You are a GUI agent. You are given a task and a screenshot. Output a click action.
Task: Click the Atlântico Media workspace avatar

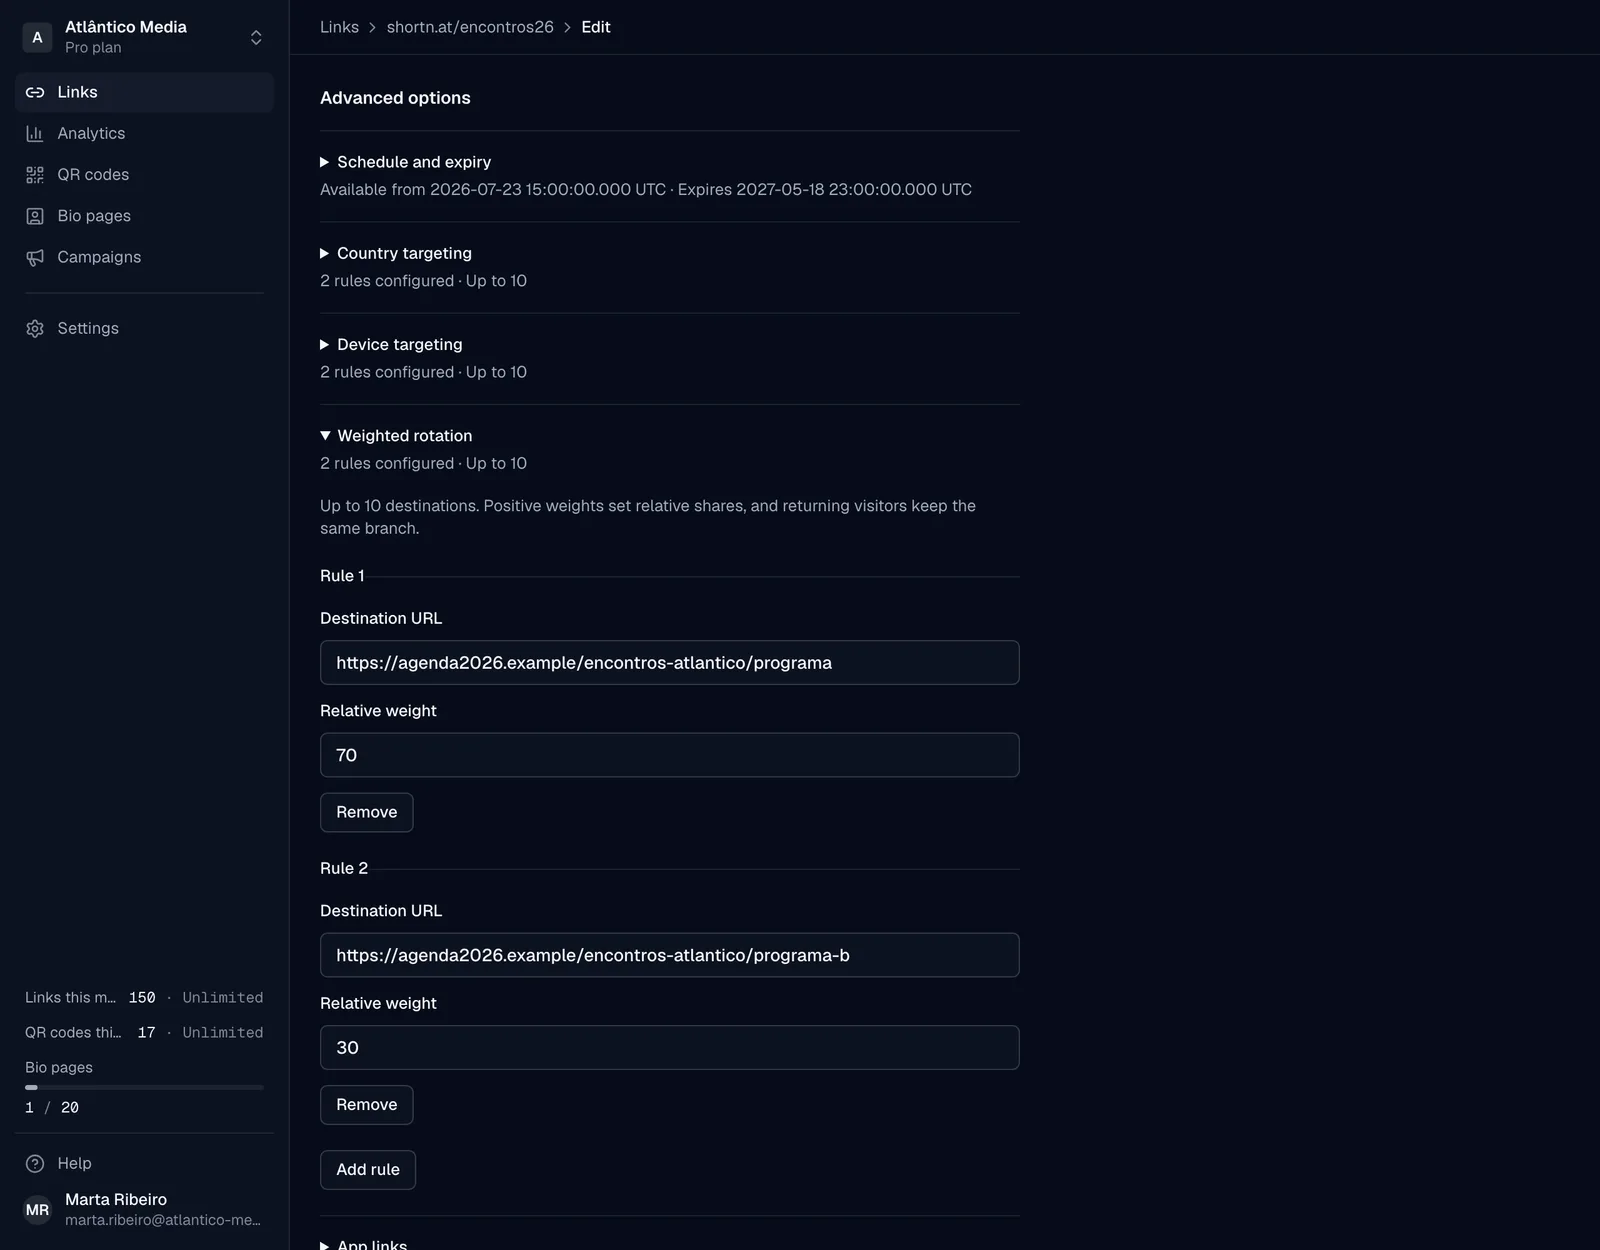(x=37, y=37)
